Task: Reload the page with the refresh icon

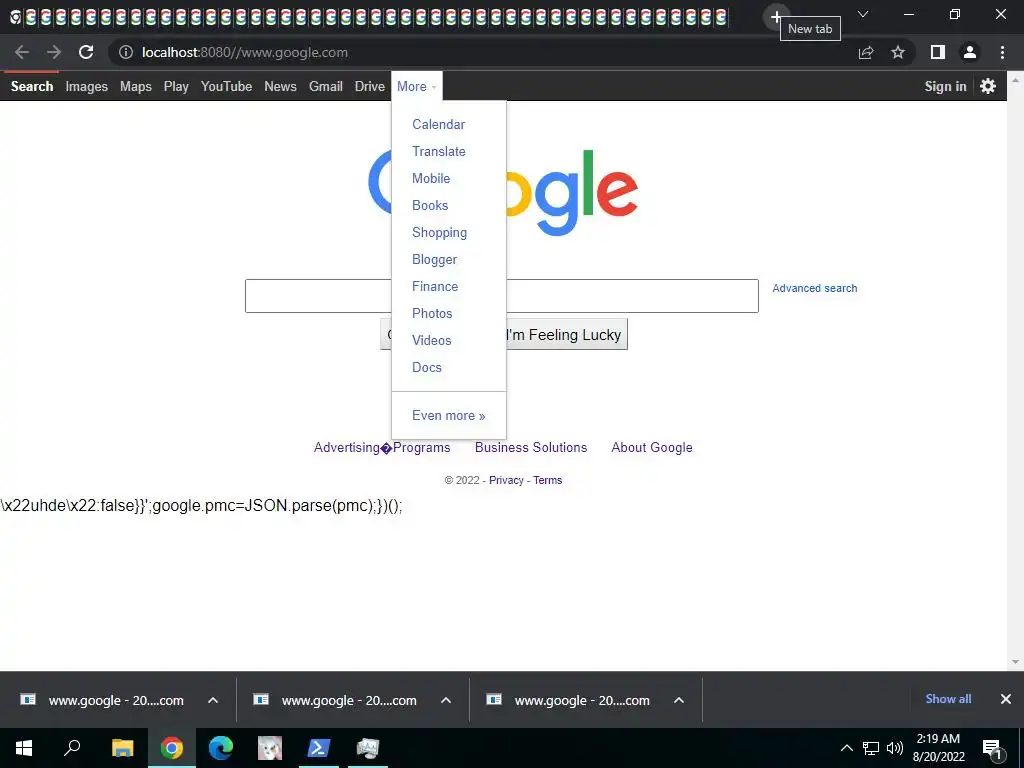Action: 86,52
